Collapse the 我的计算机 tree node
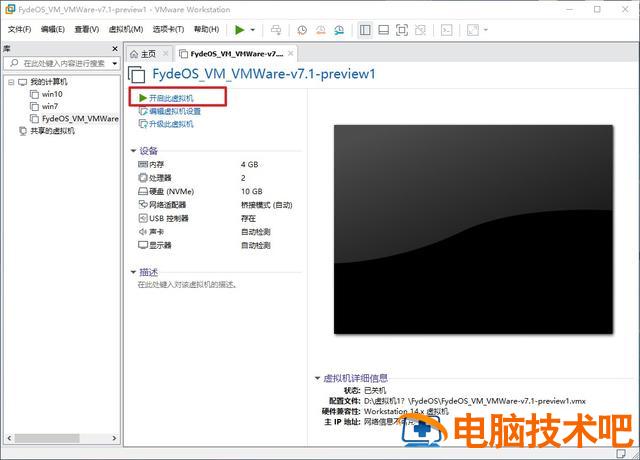Screen dimensions: 640x460 10,82
